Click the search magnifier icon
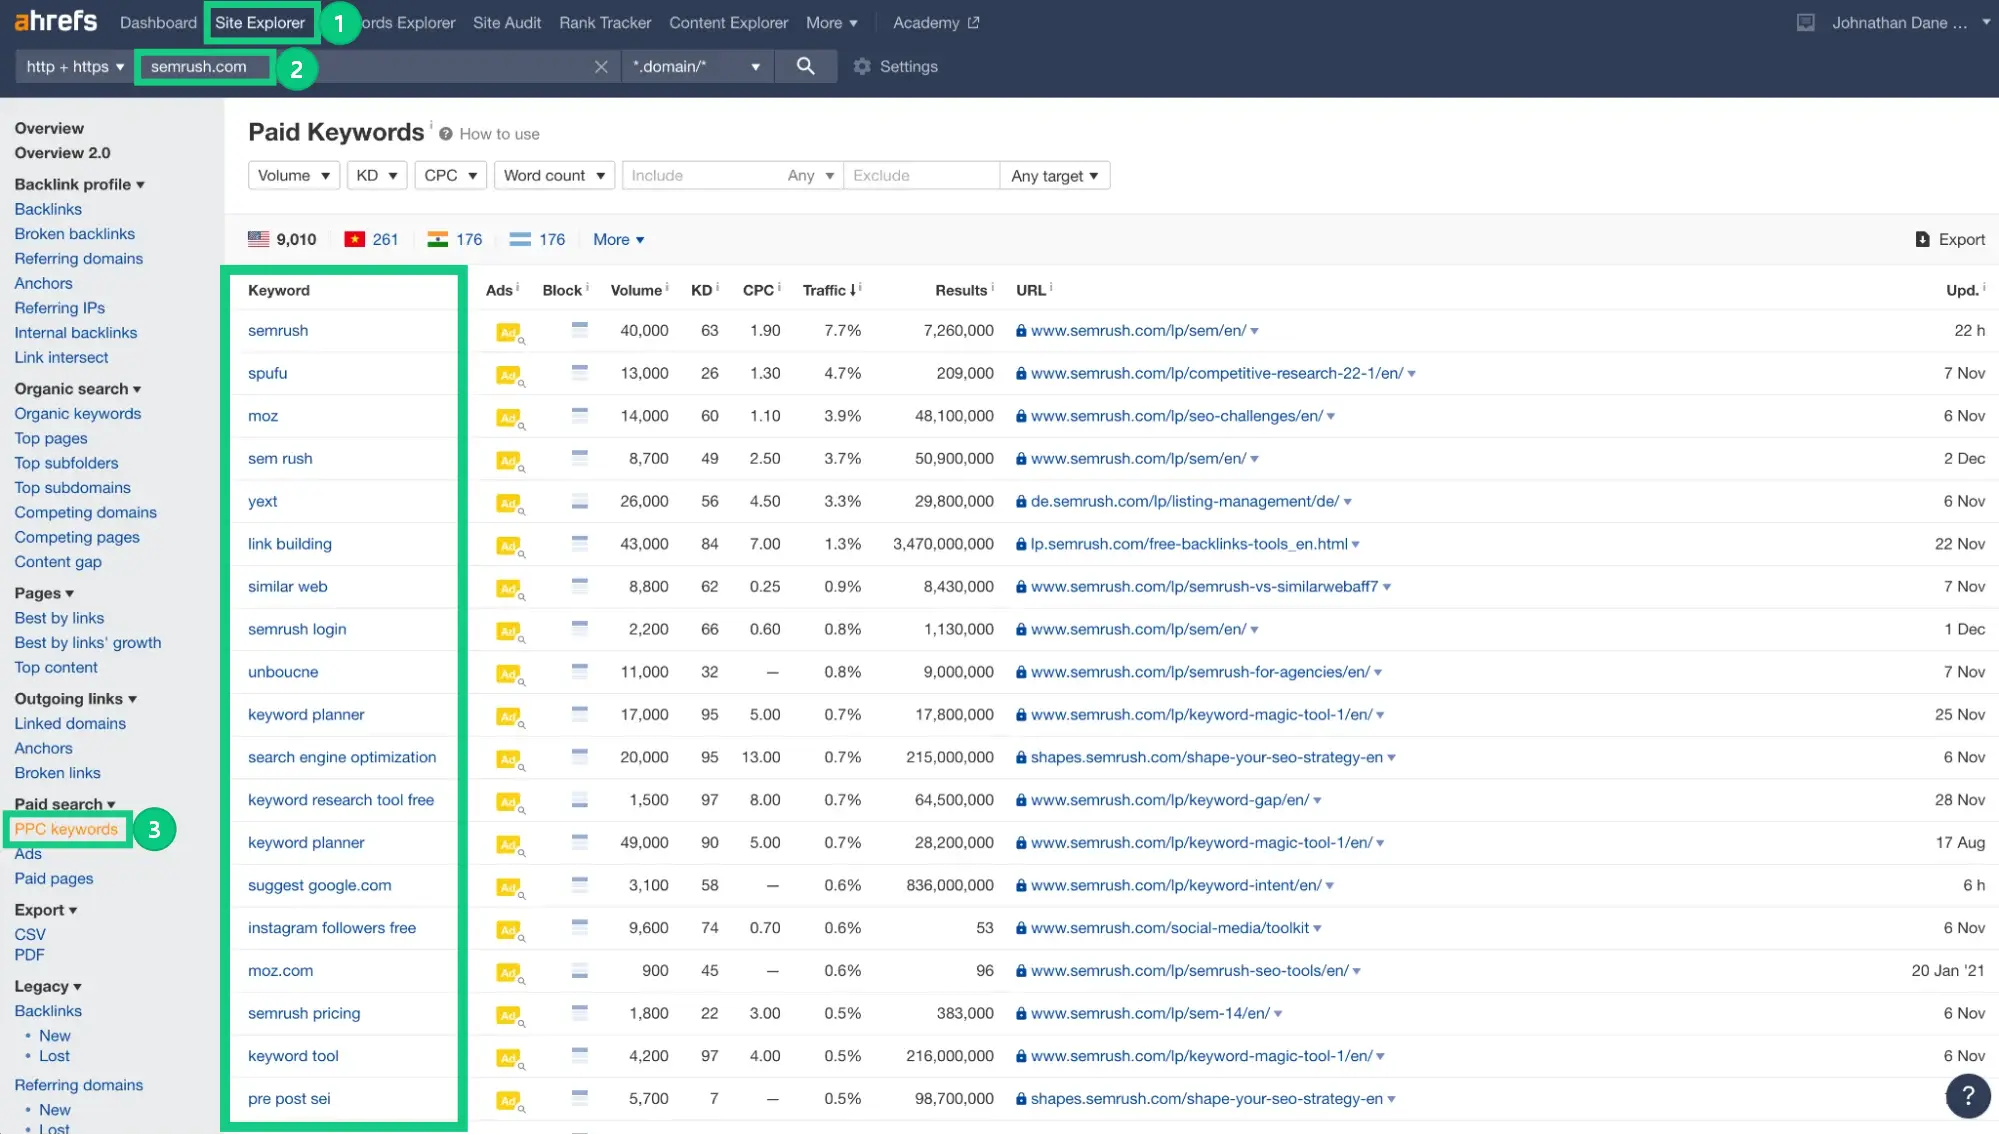 point(805,66)
